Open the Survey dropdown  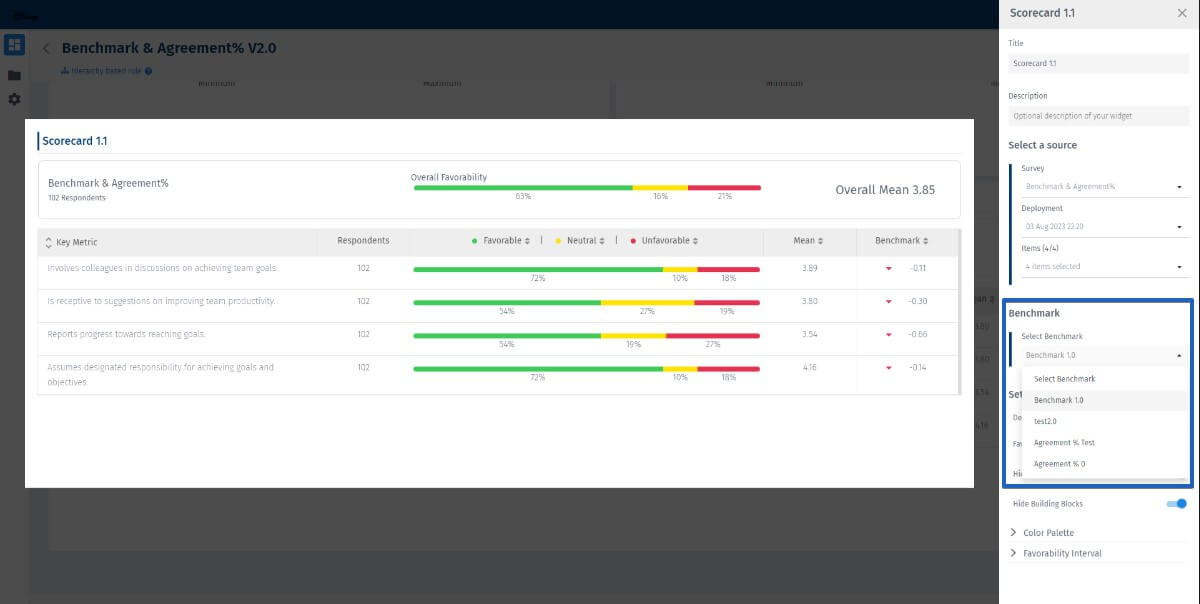[x=1104, y=187]
